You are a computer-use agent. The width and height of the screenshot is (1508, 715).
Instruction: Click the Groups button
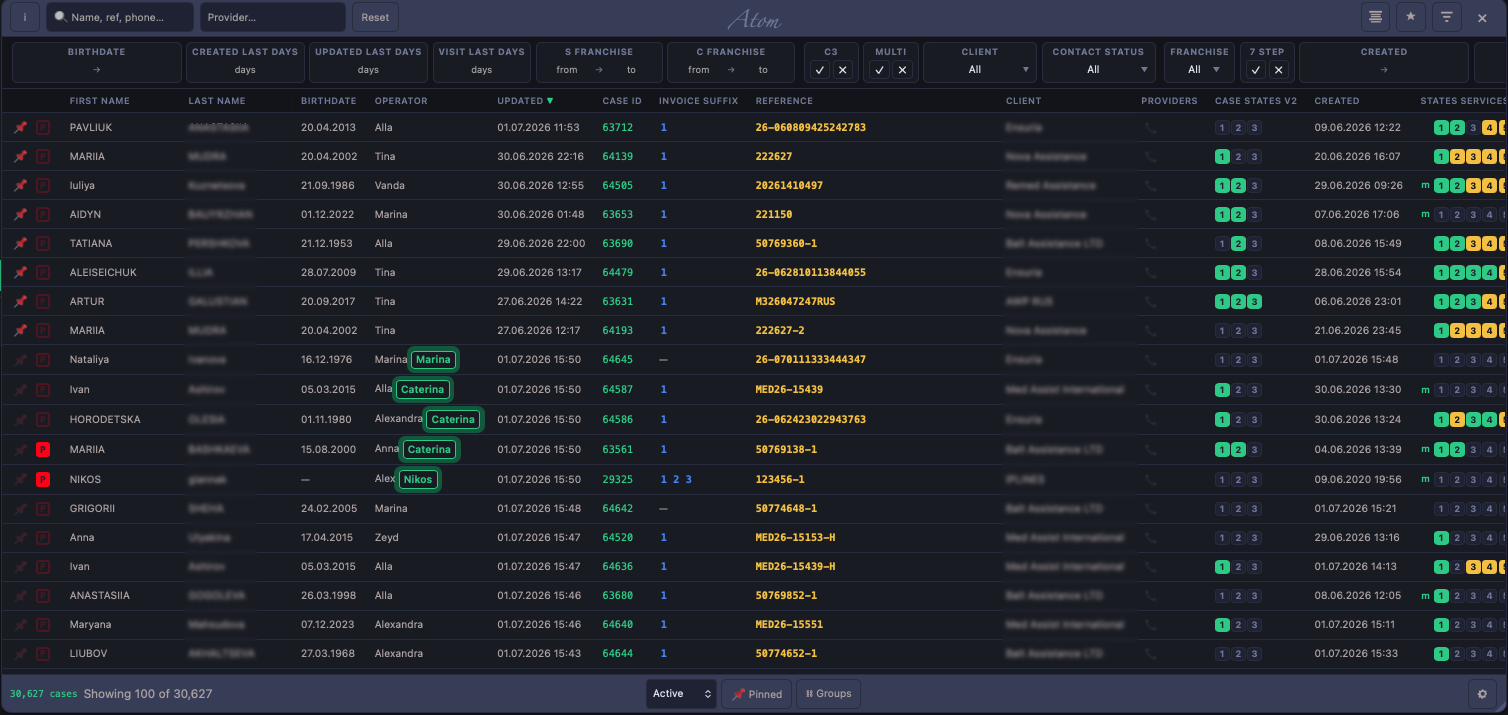828,694
